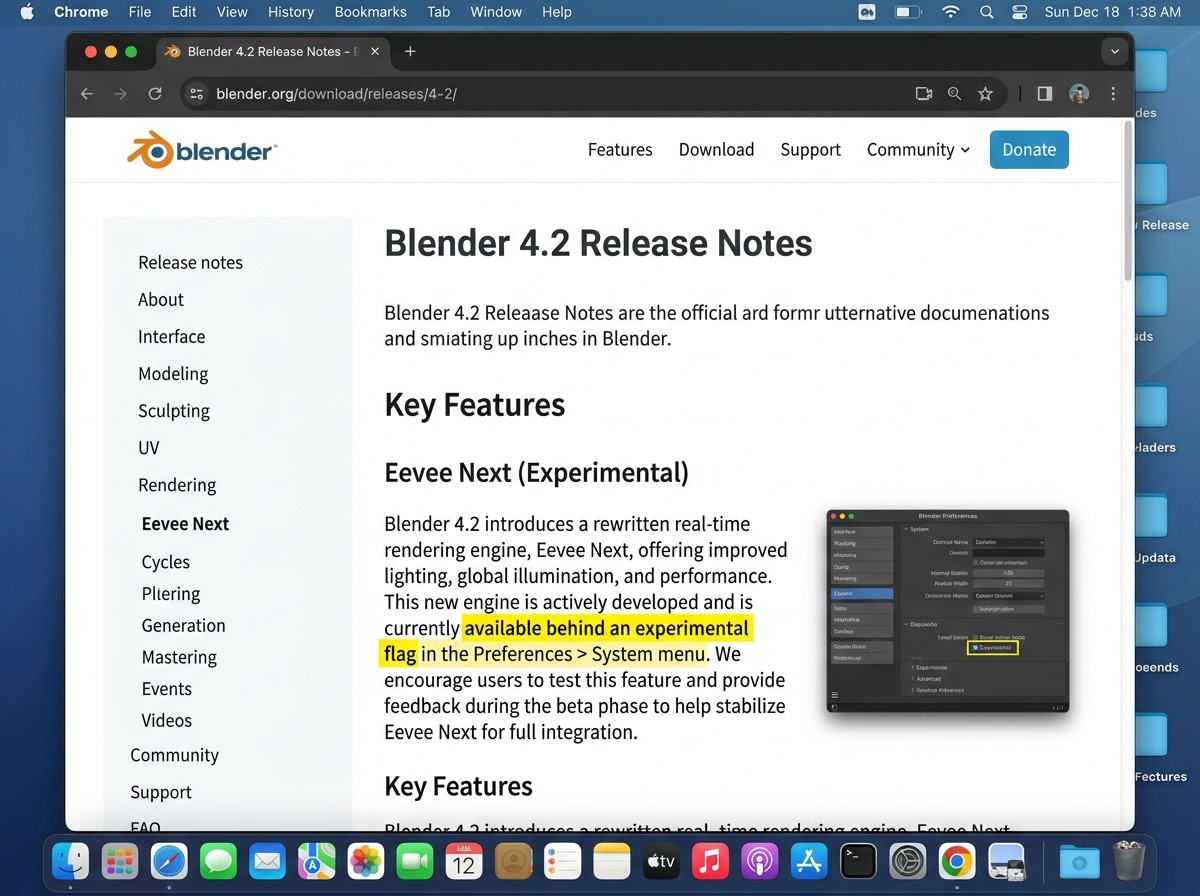Open the UV link in the sidebar
Viewport: 1200px width, 896px height.
pyautogui.click(x=149, y=448)
